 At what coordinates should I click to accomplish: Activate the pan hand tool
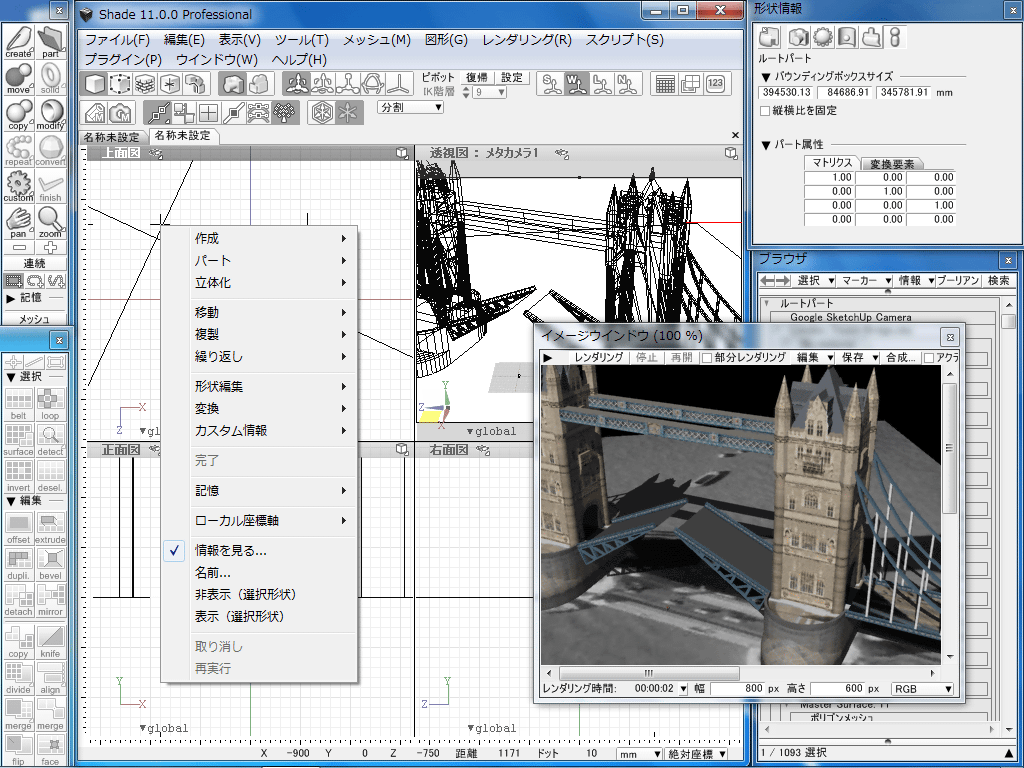pos(18,222)
